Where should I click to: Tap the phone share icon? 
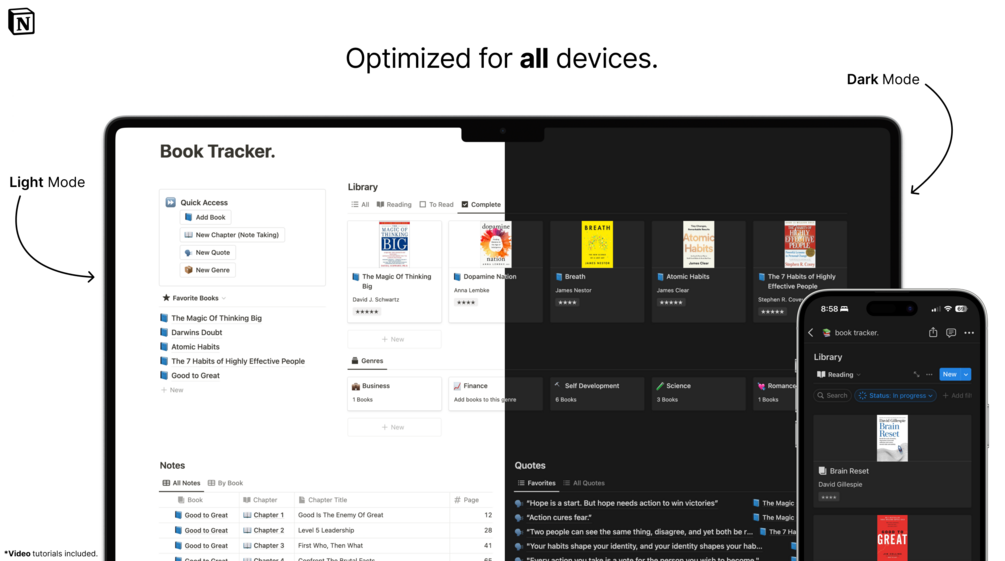(x=933, y=332)
